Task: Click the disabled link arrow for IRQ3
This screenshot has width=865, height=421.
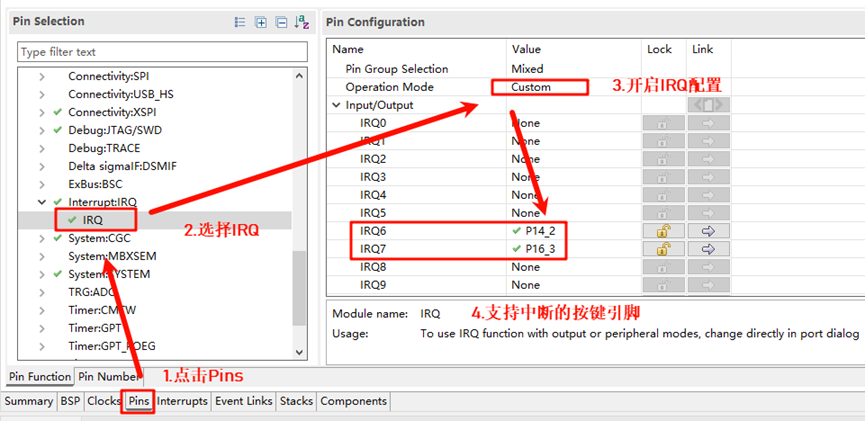Action: 709,177
